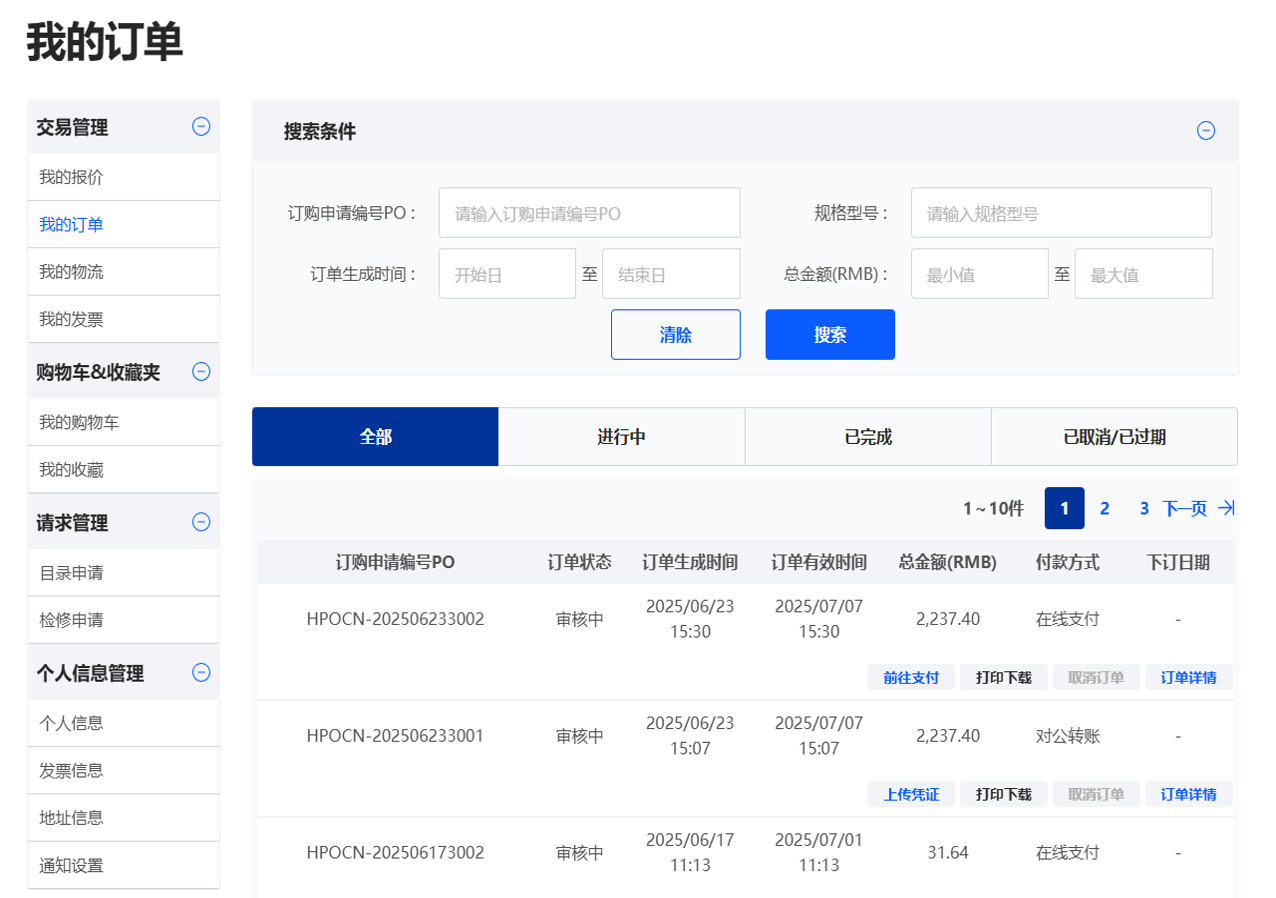The height and width of the screenshot is (898, 1276).
Task: Click 前往支付 for order HPOCN-202506233002
Action: click(910, 678)
